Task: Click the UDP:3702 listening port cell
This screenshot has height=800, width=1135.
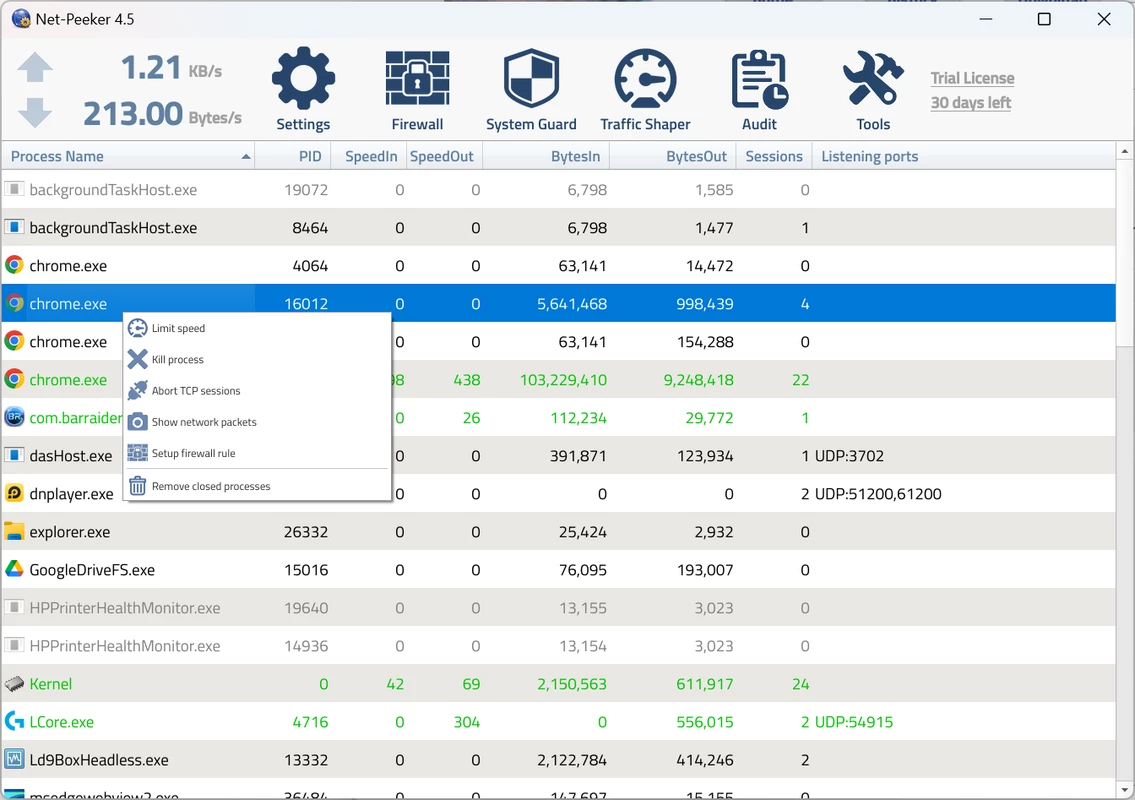Action: point(849,456)
